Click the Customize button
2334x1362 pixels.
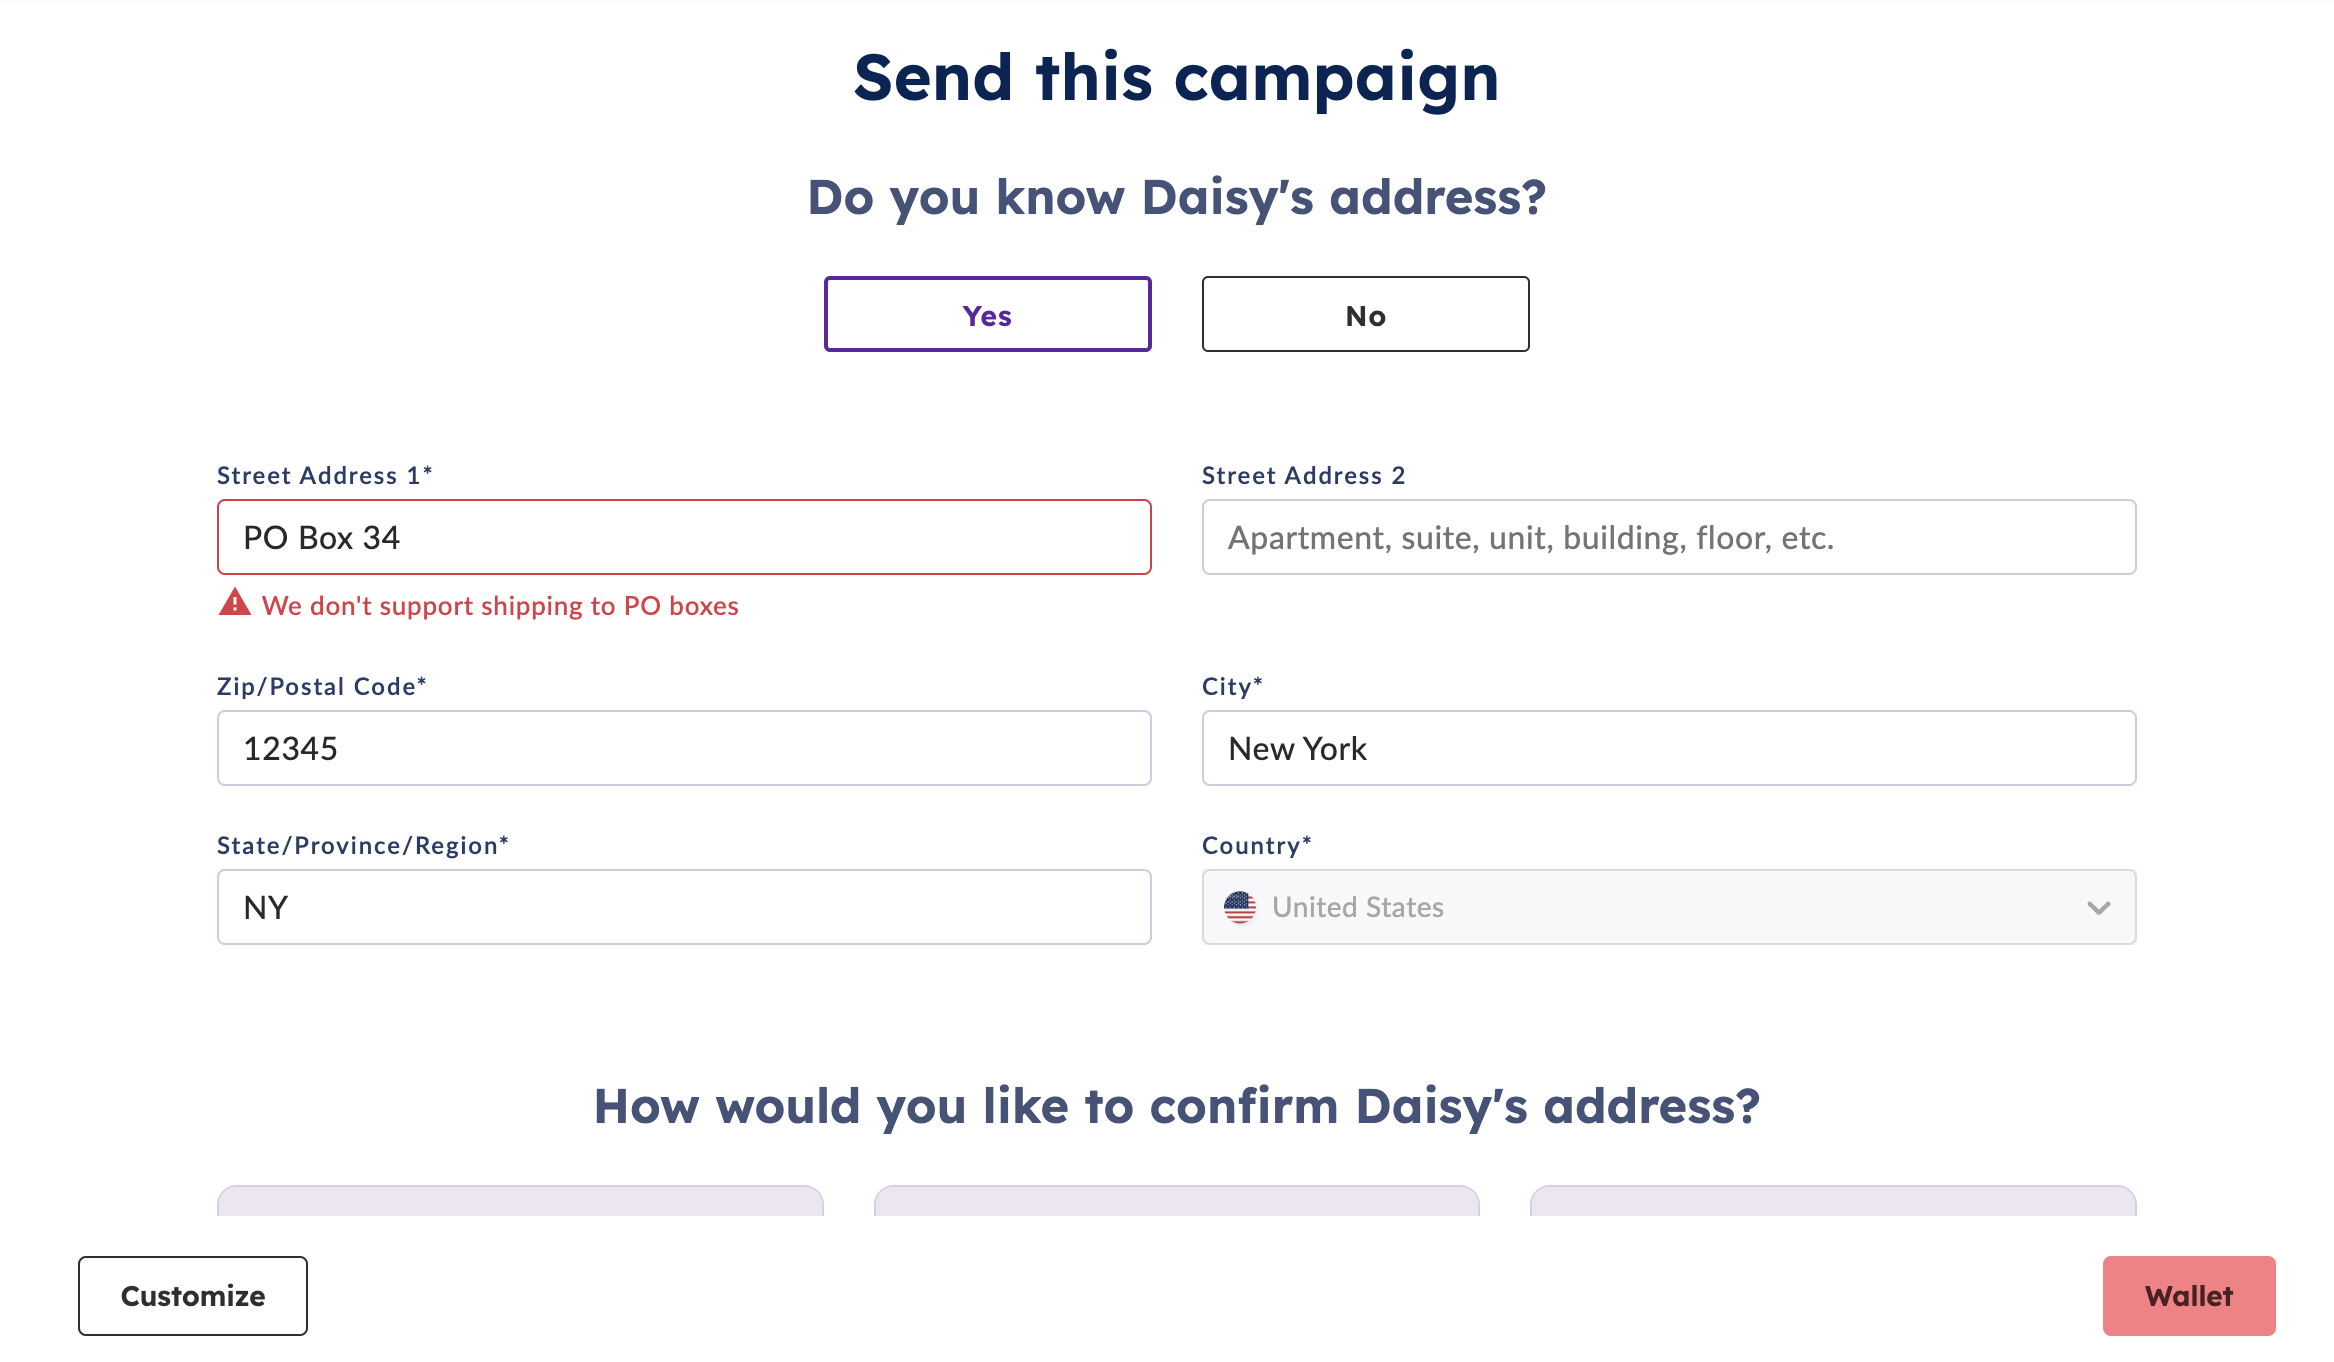pos(193,1296)
